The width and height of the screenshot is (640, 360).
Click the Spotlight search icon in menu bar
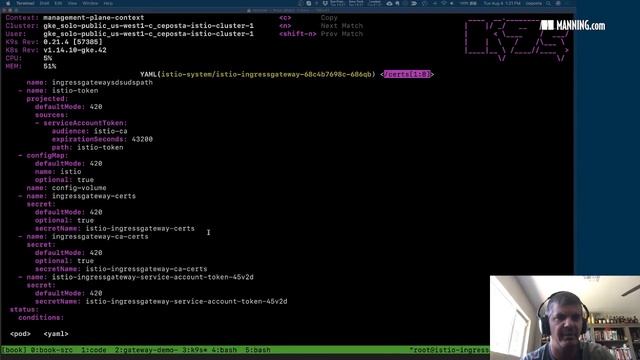(x=548, y=3)
